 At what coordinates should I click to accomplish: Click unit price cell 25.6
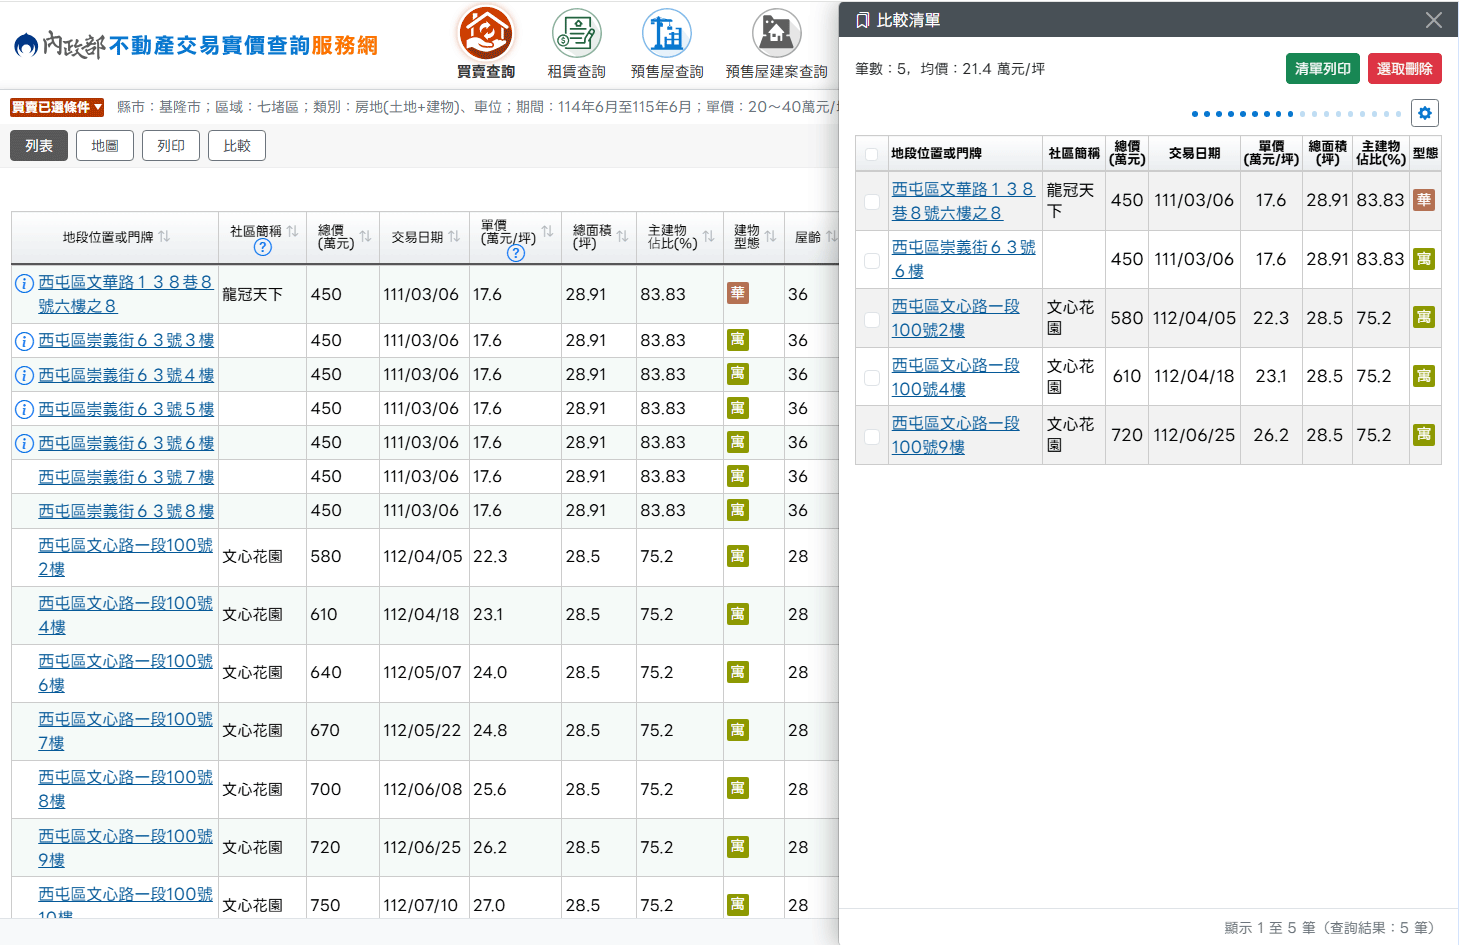coord(490,789)
